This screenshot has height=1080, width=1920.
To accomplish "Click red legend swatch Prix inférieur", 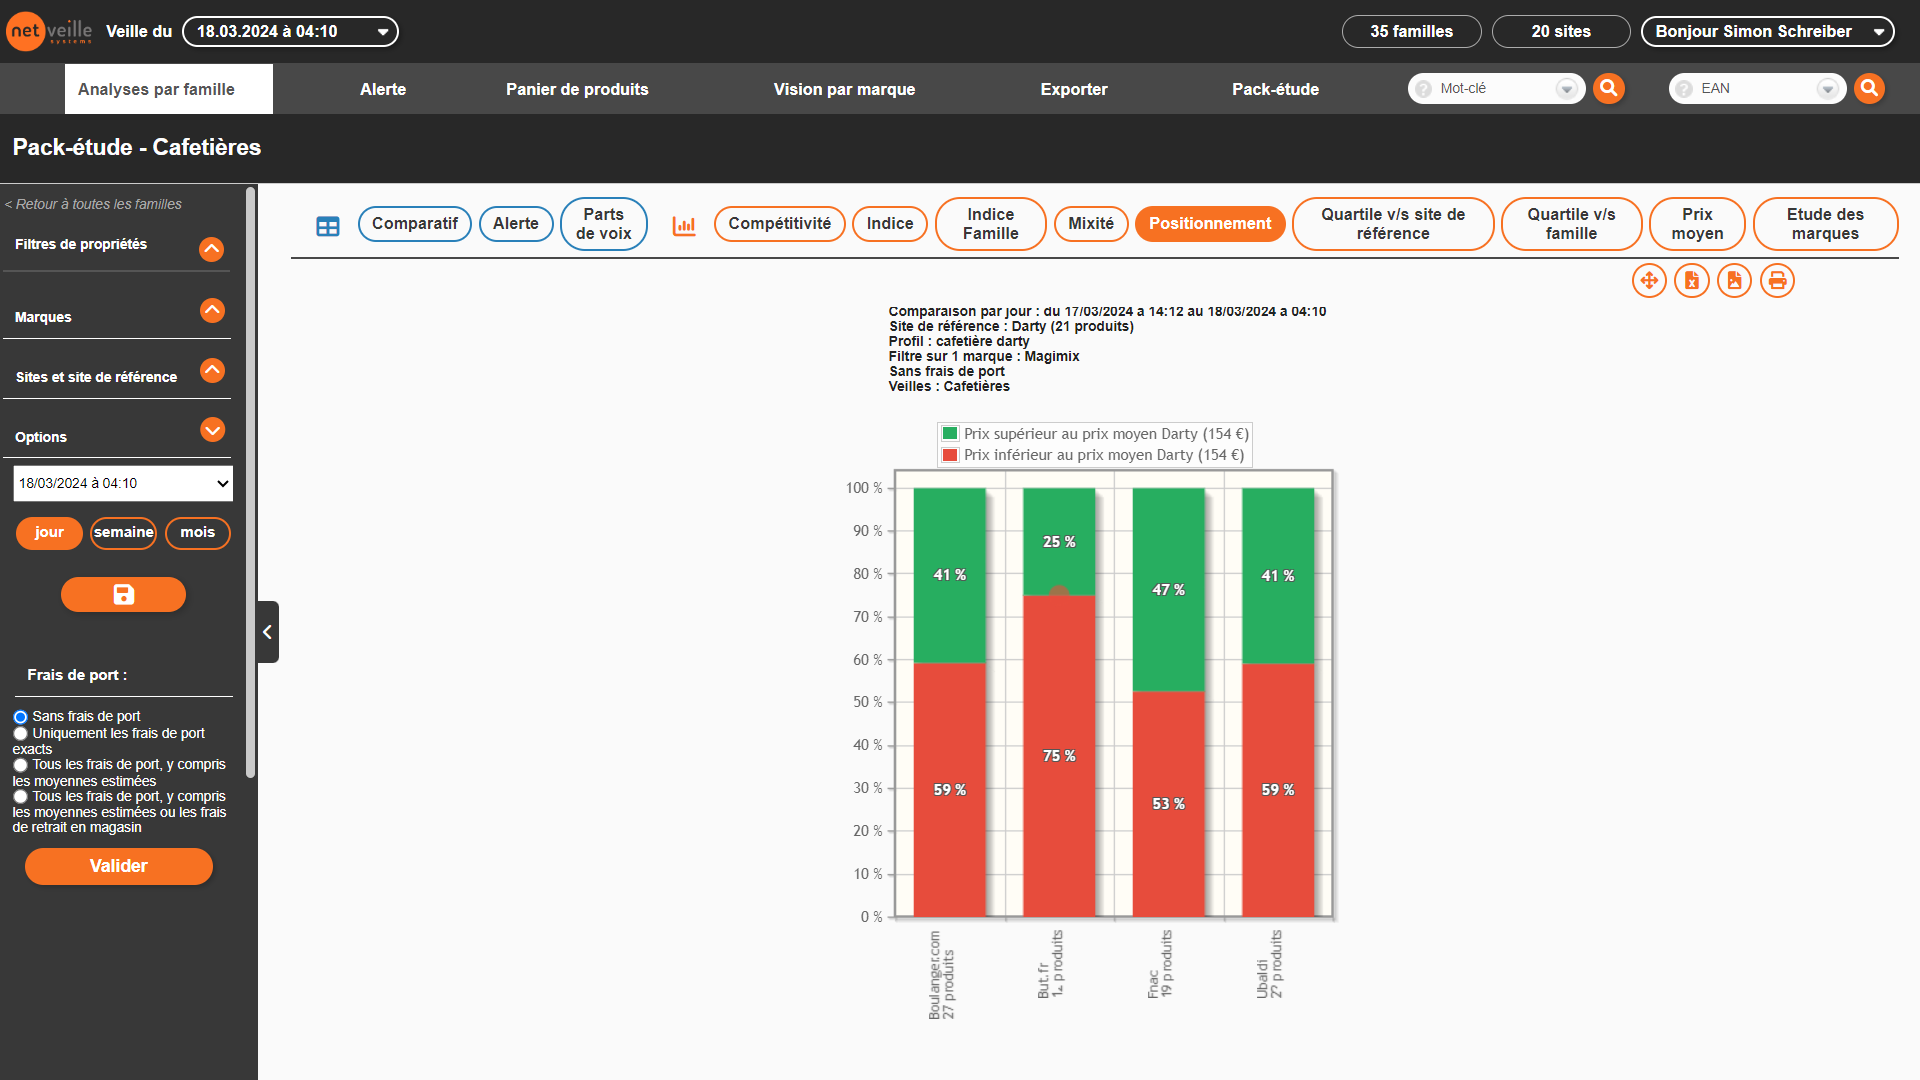I will tap(950, 455).
